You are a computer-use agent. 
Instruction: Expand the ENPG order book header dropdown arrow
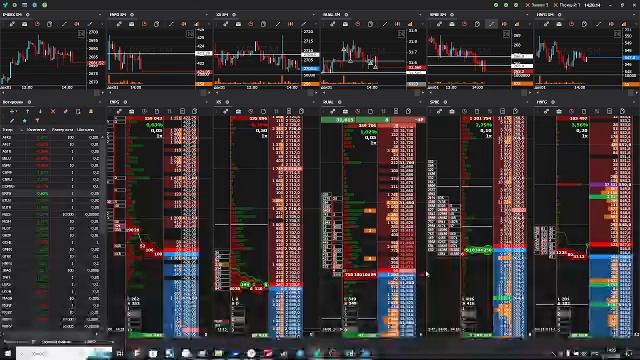(207, 102)
